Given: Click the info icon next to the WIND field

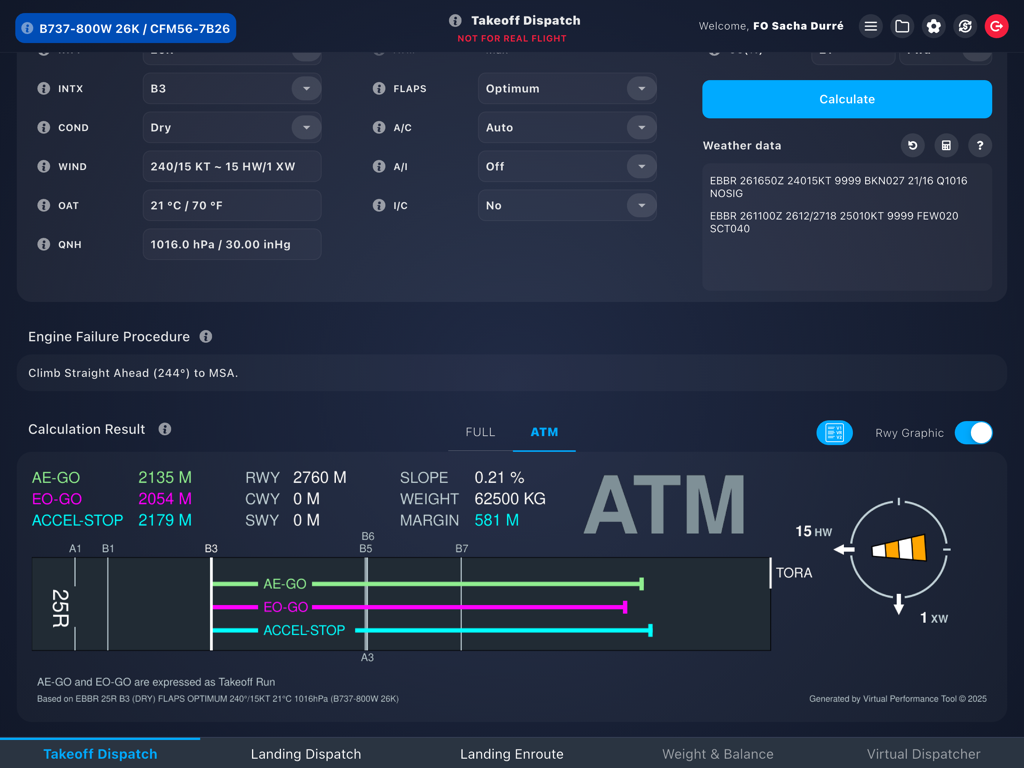Looking at the screenshot, I should [43, 166].
